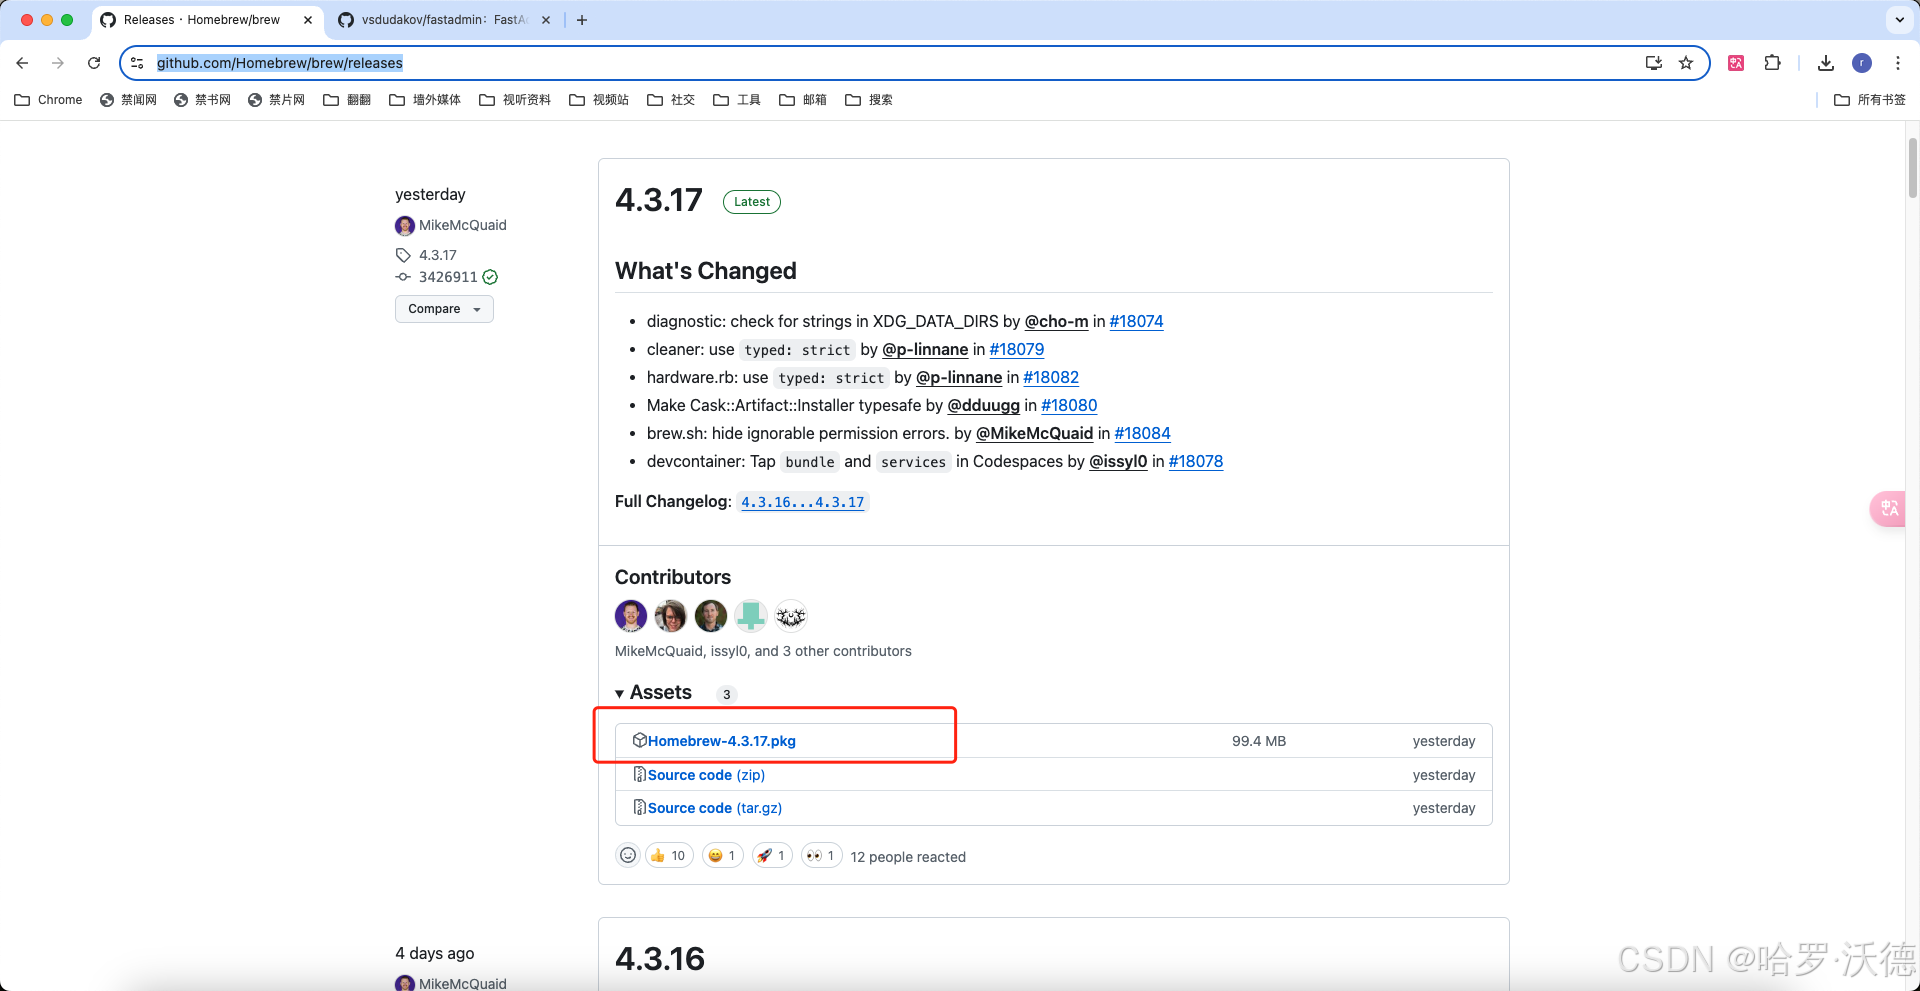Open pull request #18074

click(1136, 321)
